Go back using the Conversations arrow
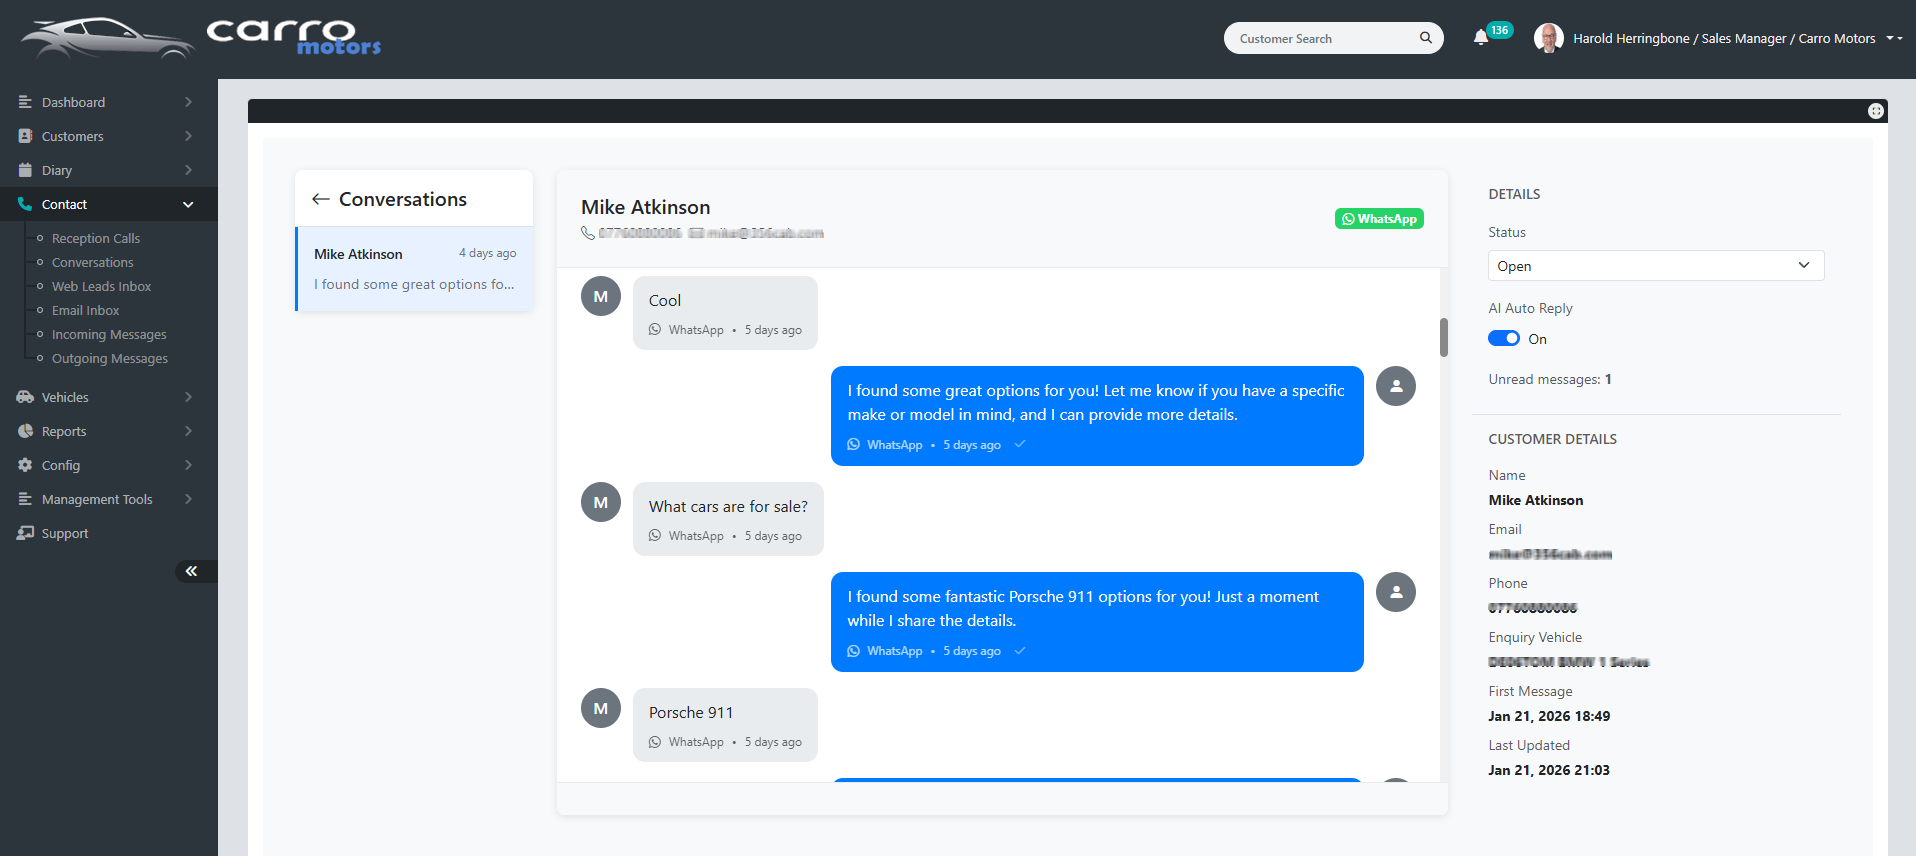The width and height of the screenshot is (1916, 856). click(320, 199)
